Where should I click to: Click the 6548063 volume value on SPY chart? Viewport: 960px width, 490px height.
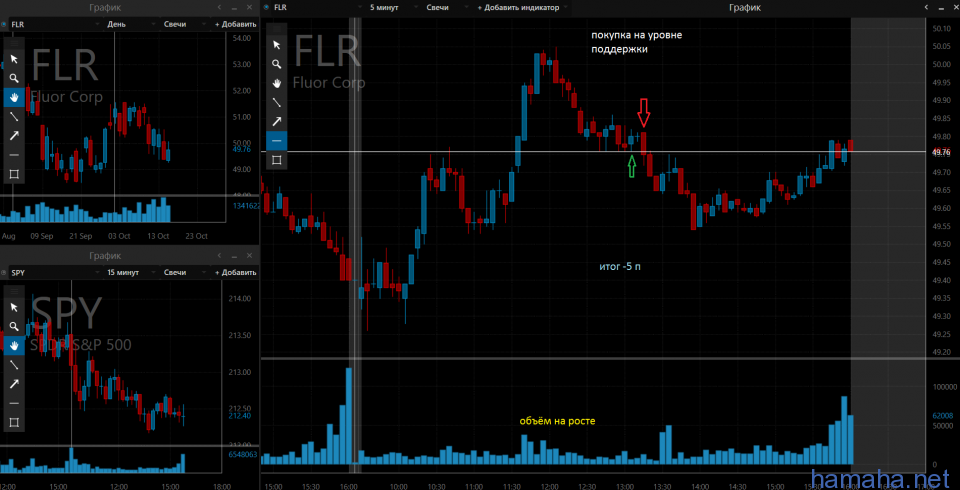(x=242, y=454)
